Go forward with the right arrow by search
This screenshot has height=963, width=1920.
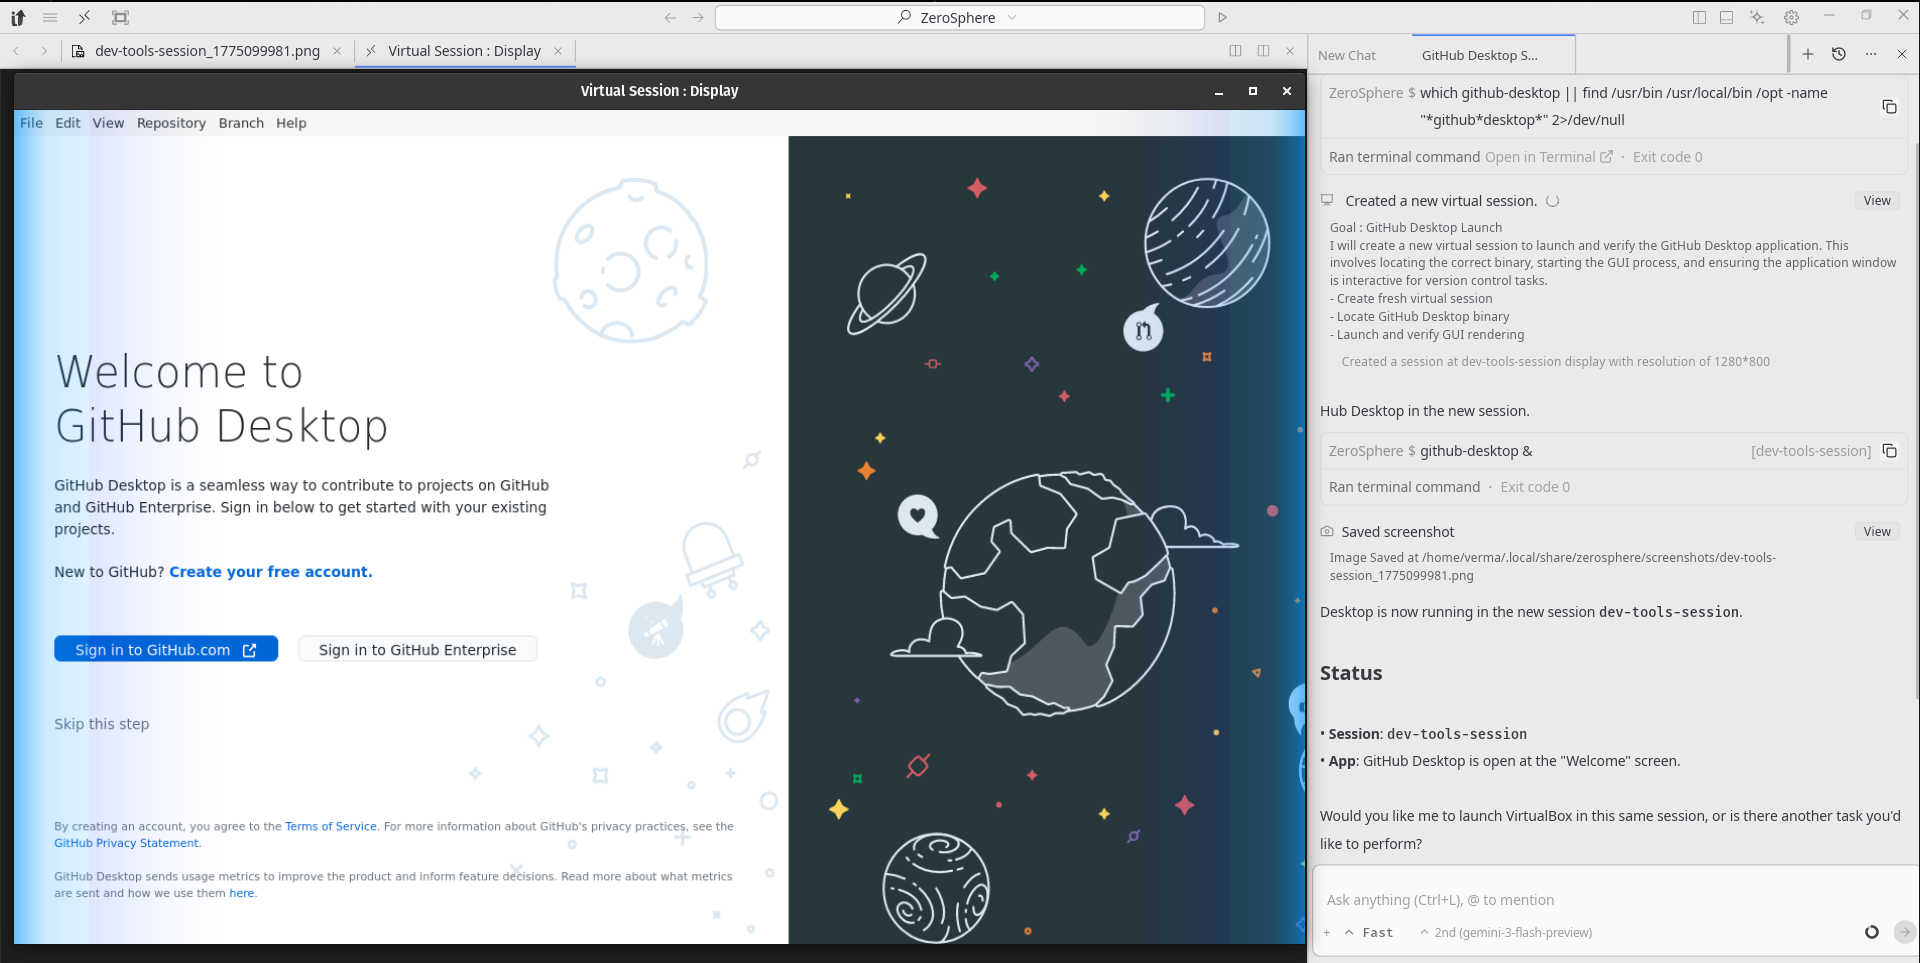pos(698,17)
